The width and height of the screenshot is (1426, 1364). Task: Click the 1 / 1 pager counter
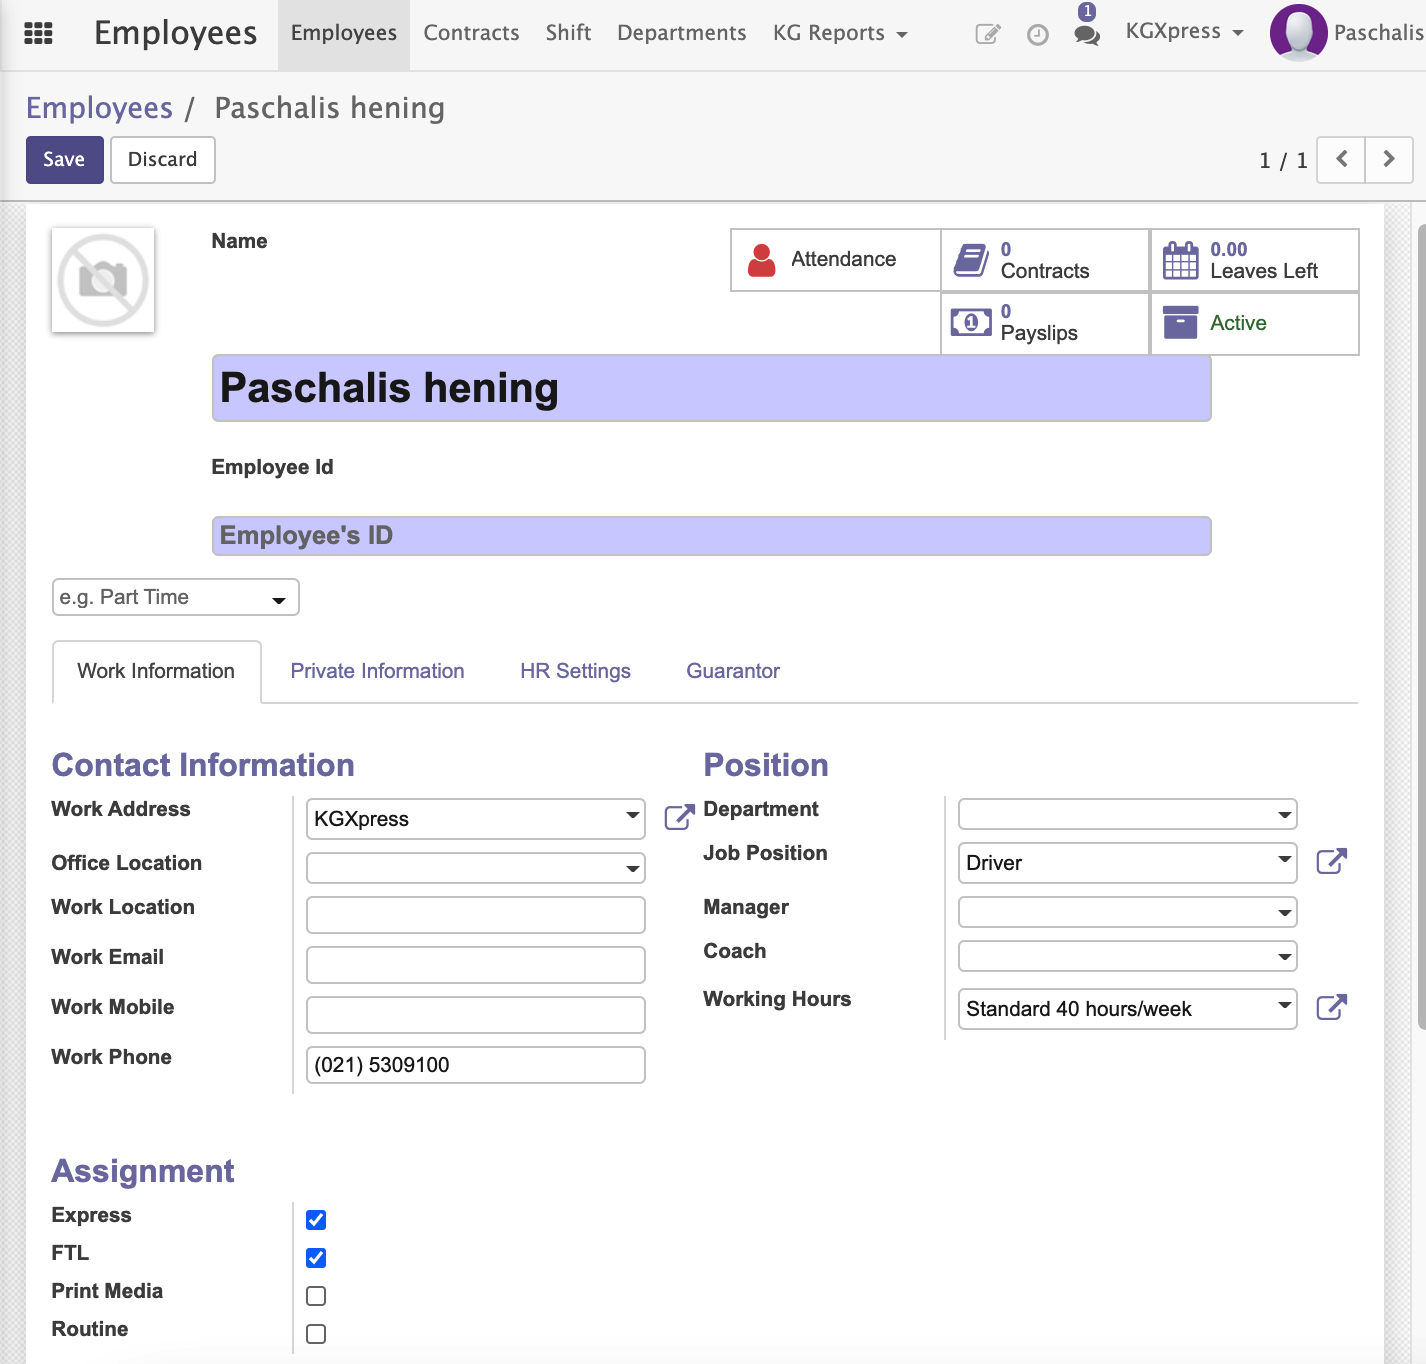(x=1283, y=161)
